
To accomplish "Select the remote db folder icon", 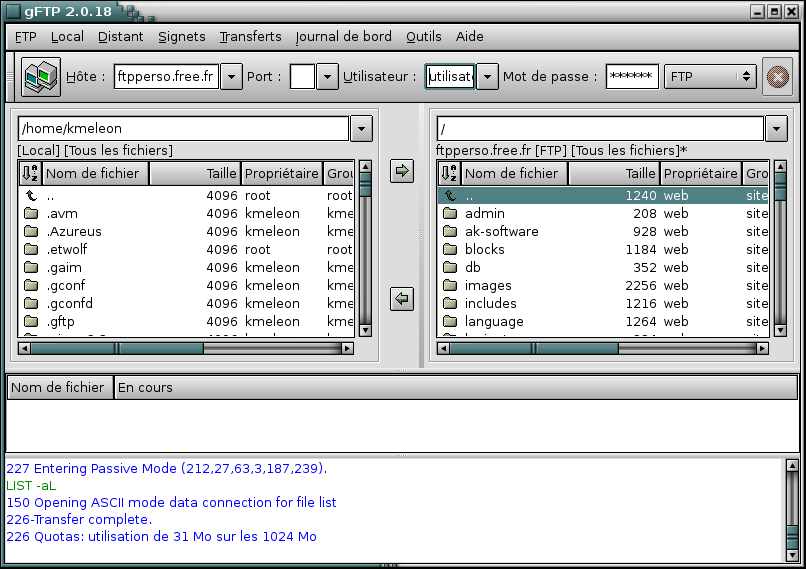I will (450, 267).
